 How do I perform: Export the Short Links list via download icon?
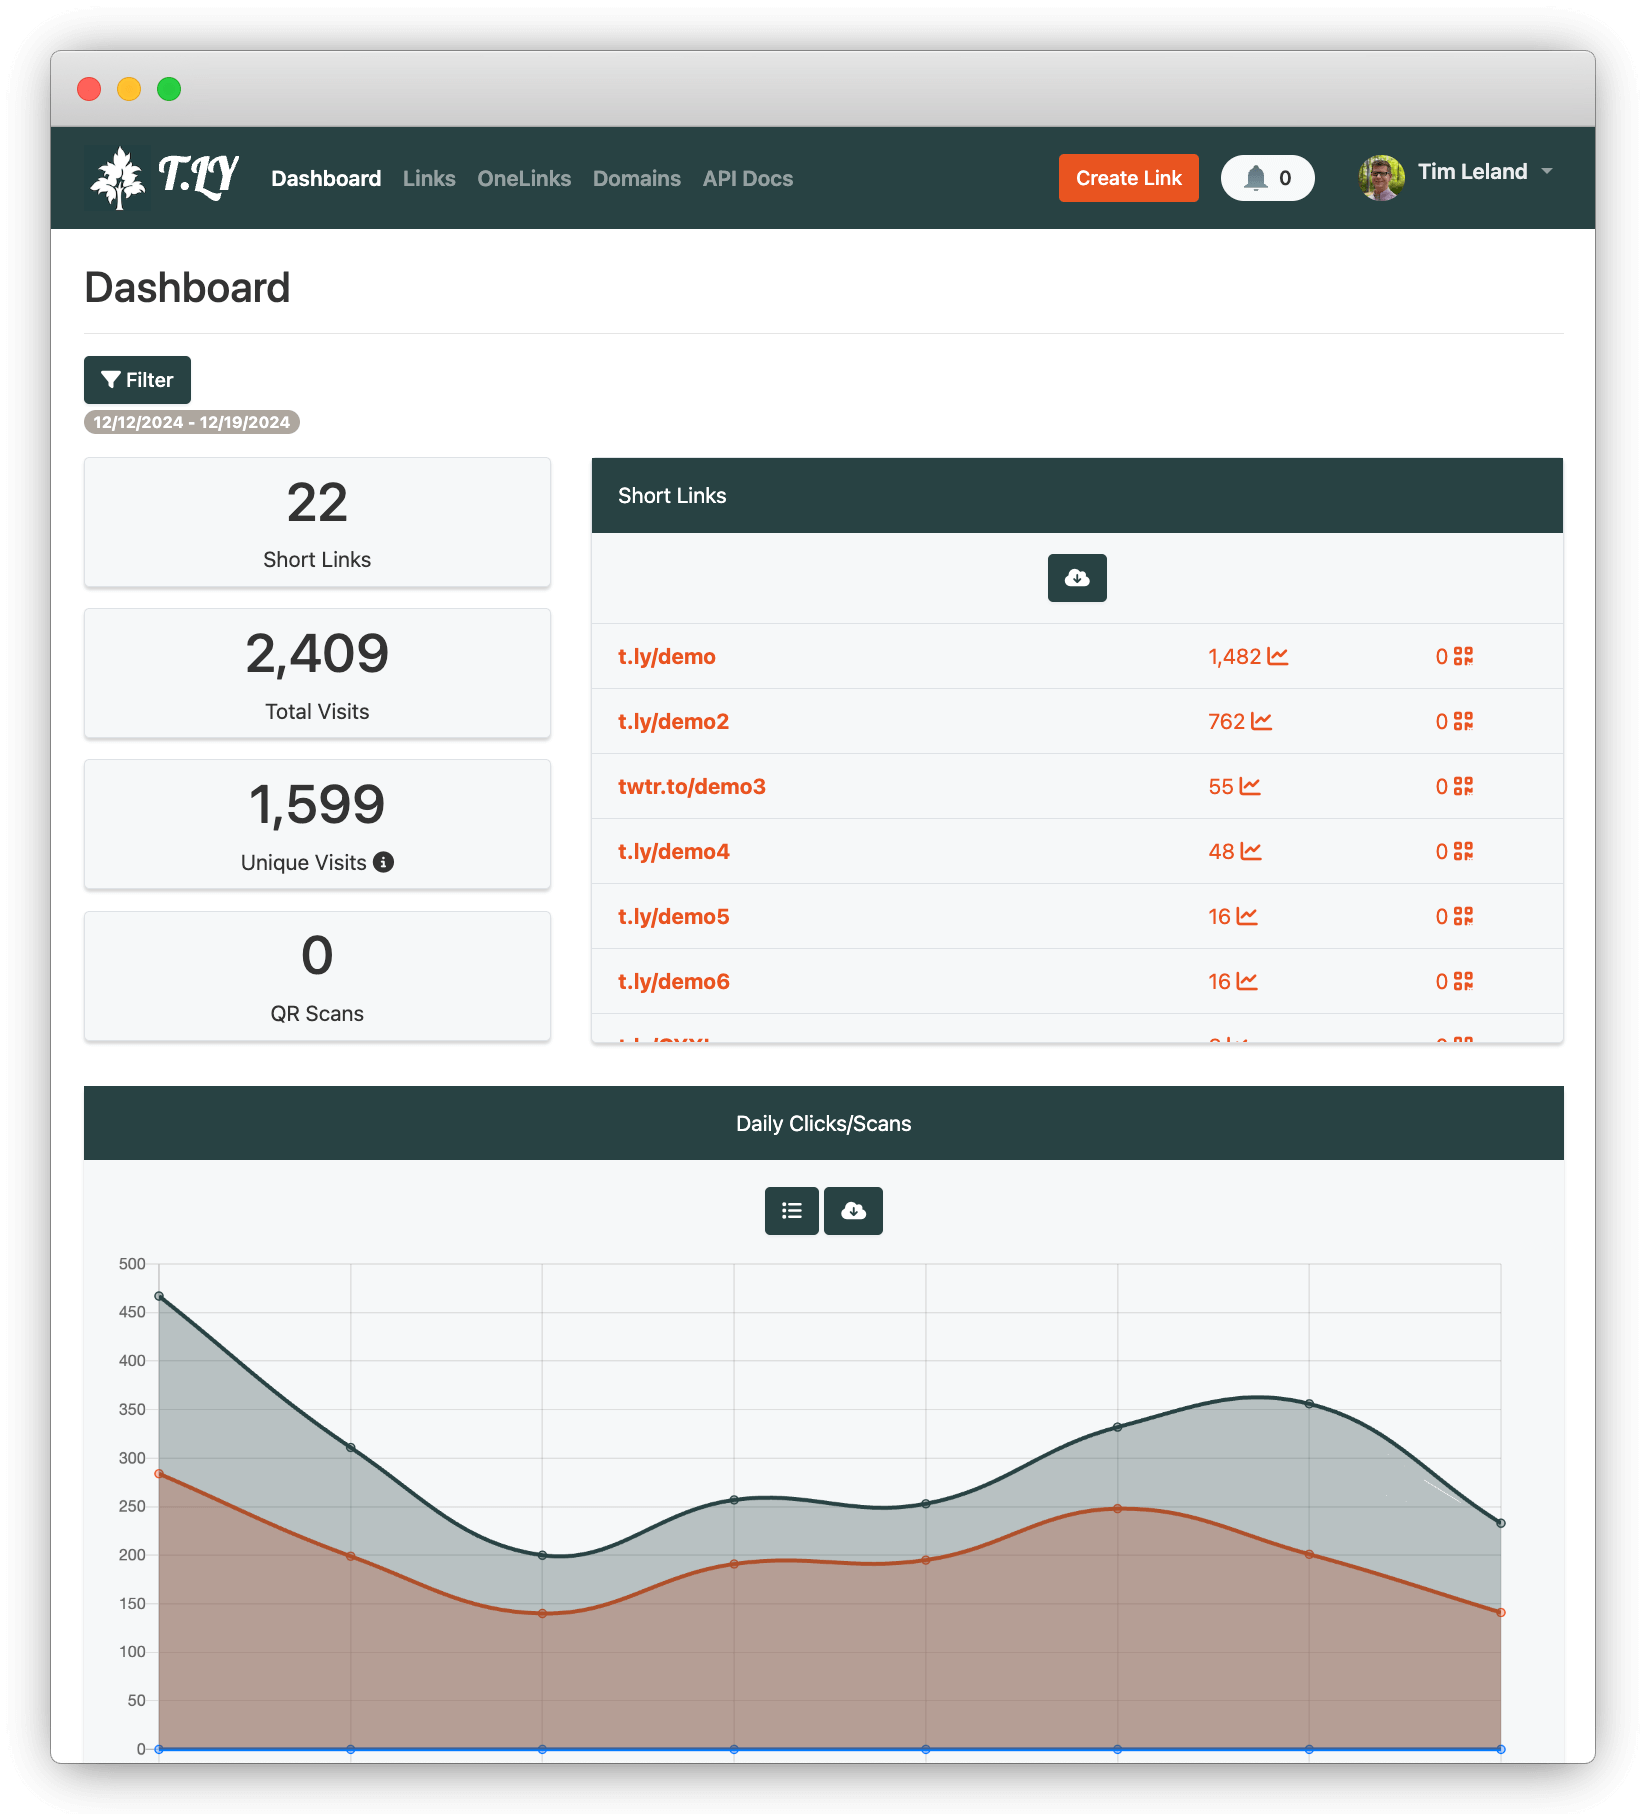coord(1077,578)
